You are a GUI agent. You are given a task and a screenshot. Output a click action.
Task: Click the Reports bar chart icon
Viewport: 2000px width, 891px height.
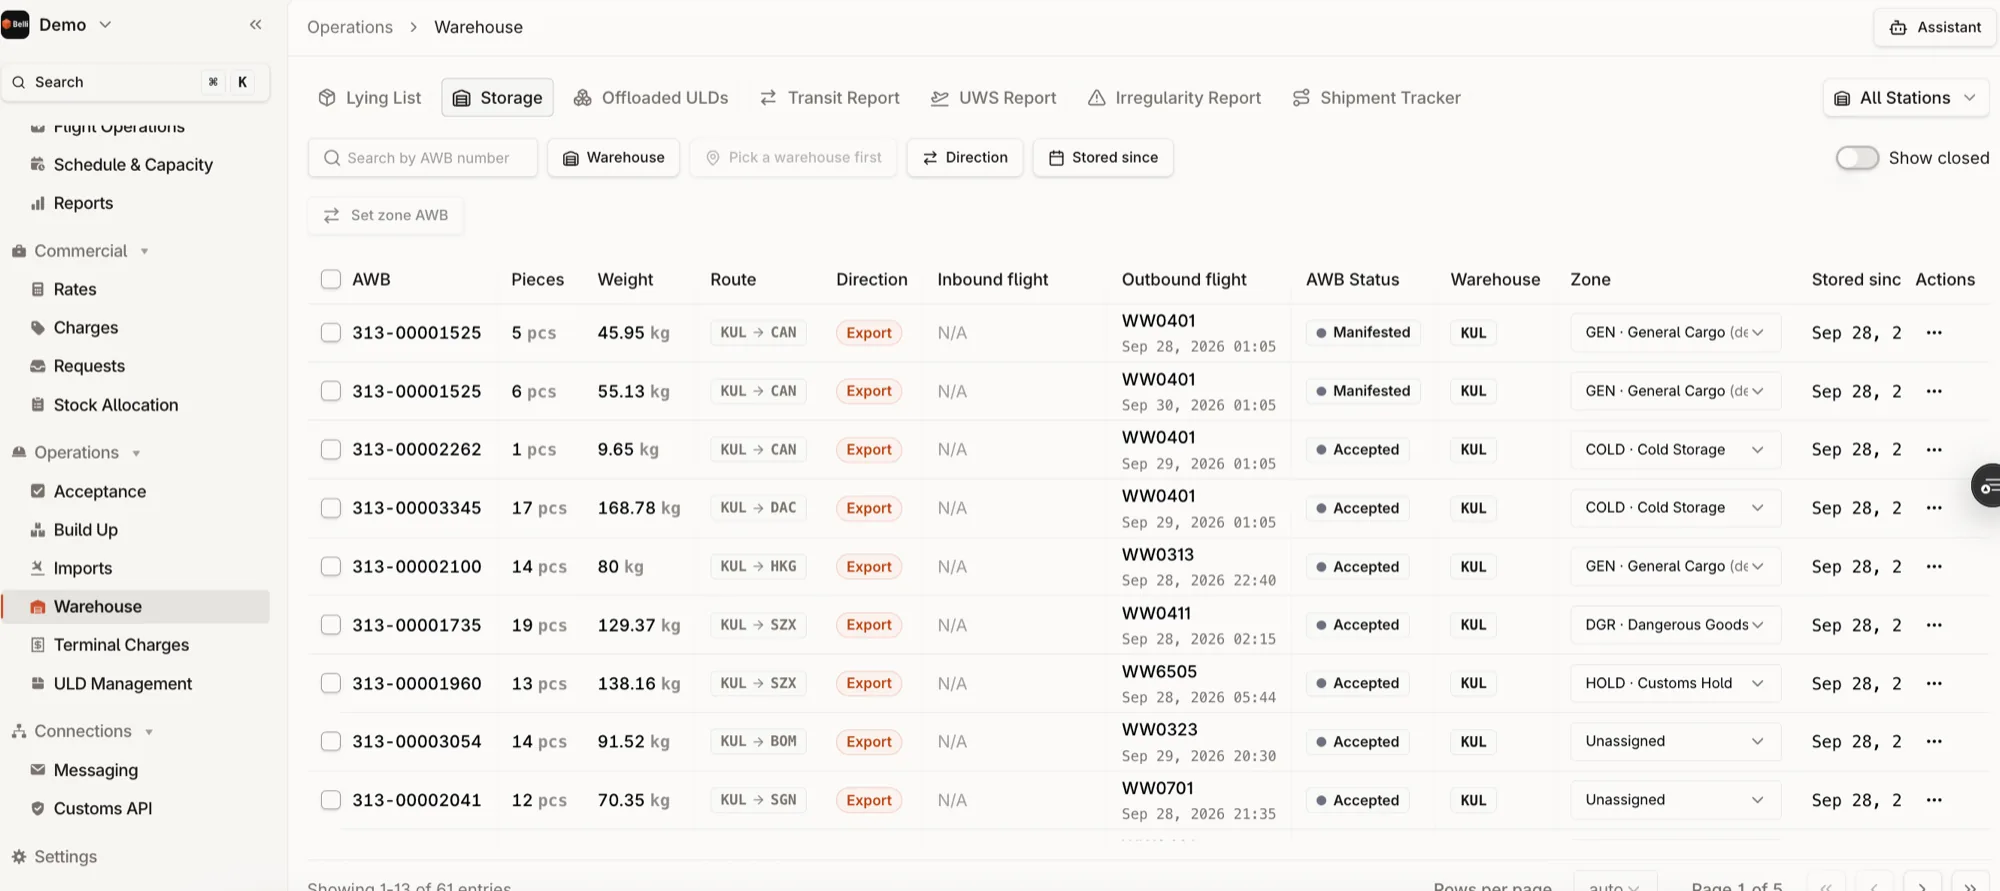pos(38,203)
